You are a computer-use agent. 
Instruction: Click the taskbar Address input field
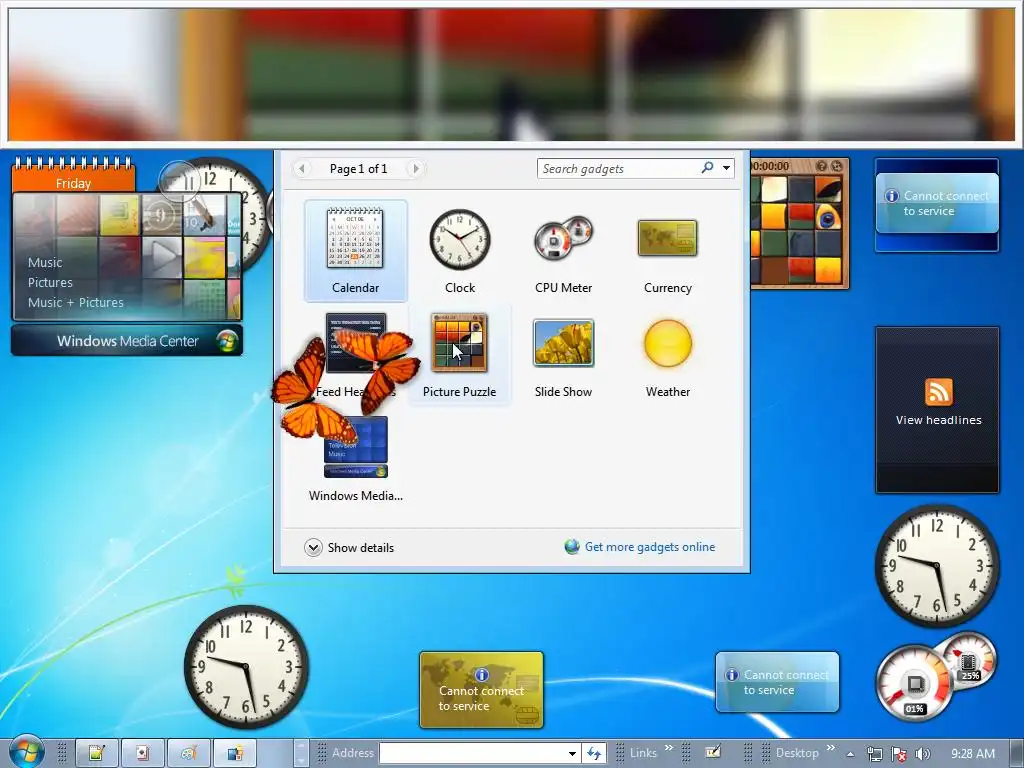(x=474, y=753)
